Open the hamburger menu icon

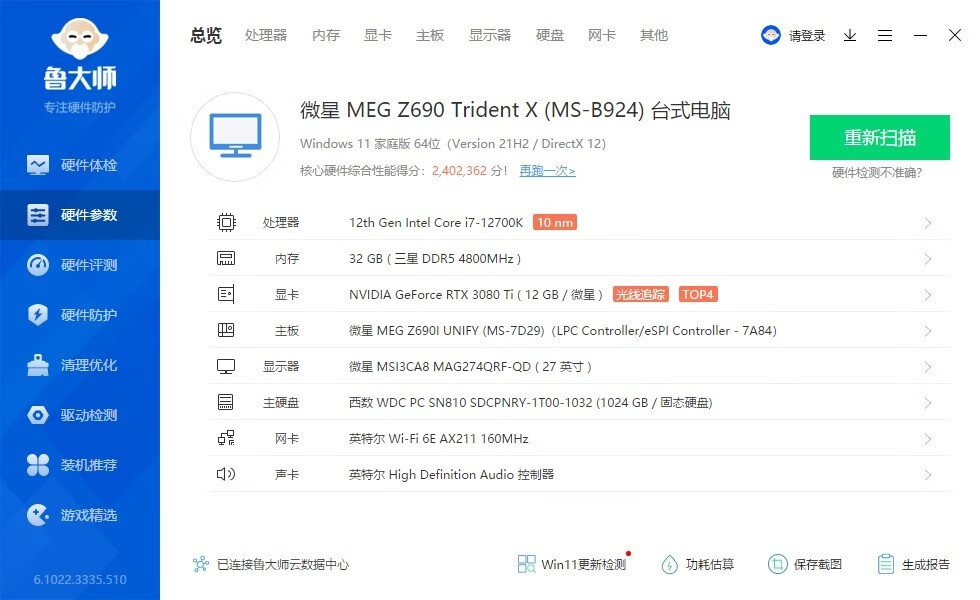pos(885,36)
